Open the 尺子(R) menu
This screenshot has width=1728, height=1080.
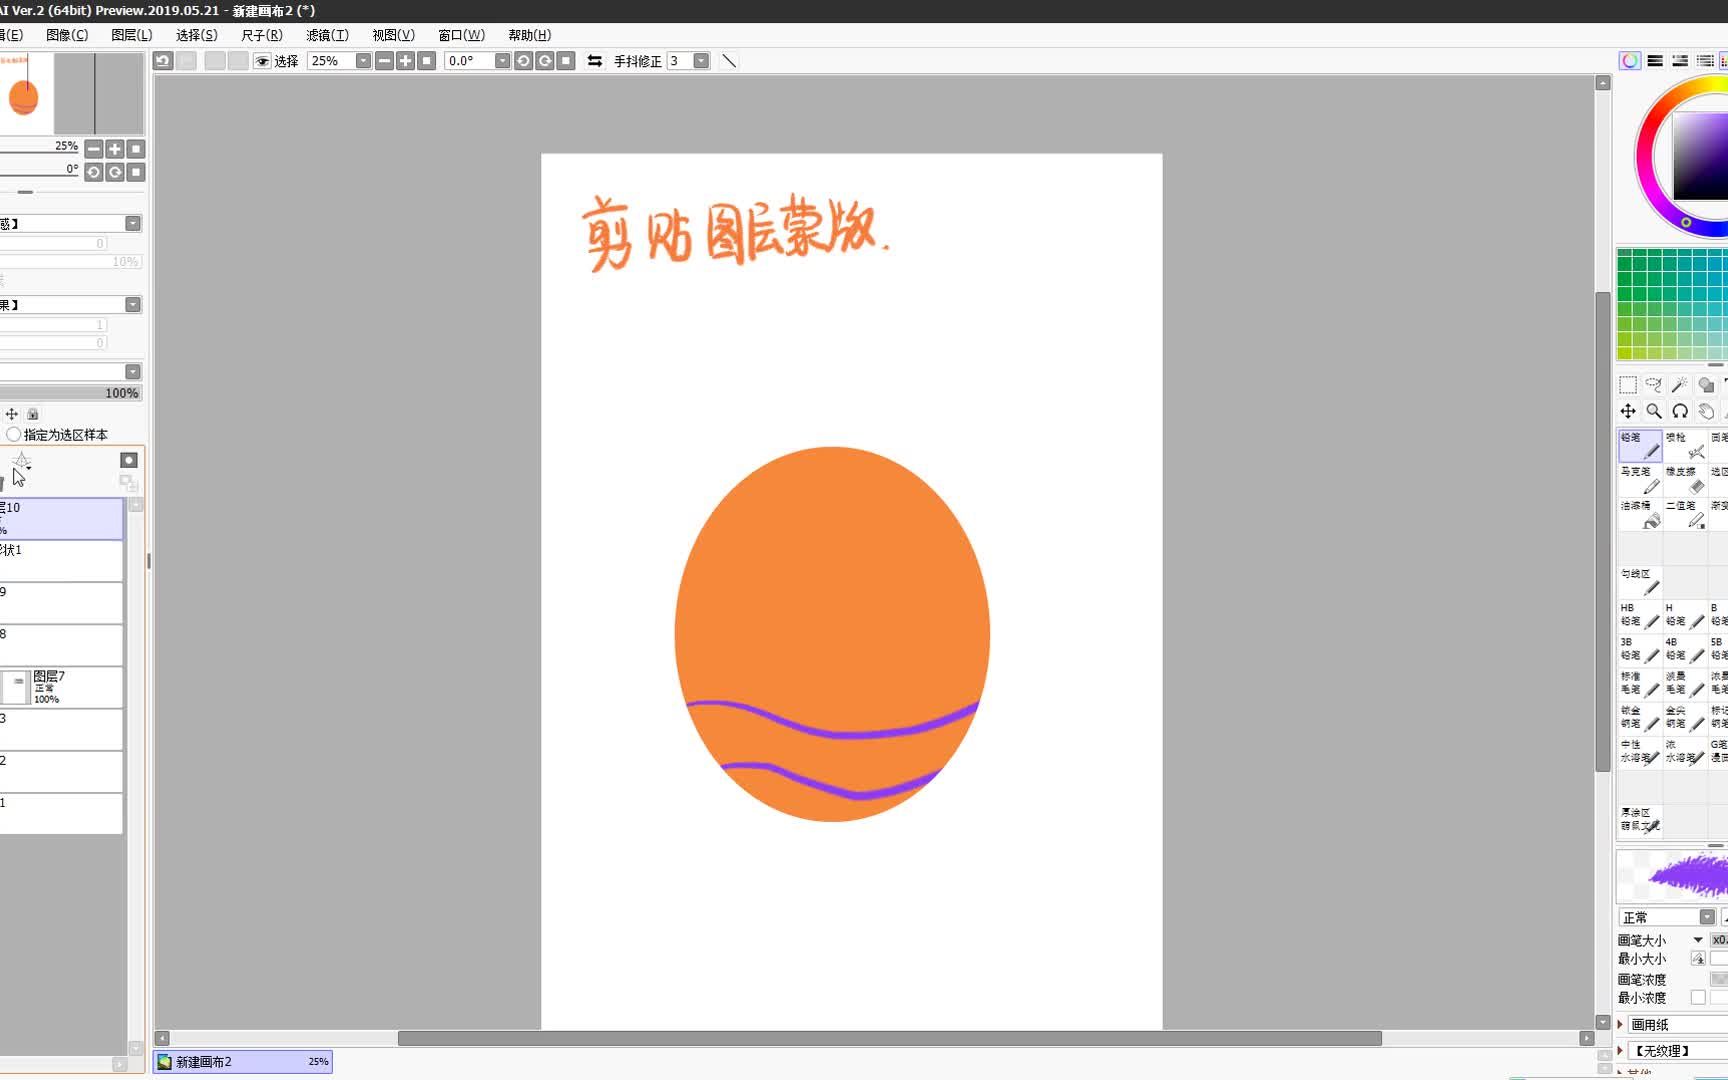click(x=262, y=35)
